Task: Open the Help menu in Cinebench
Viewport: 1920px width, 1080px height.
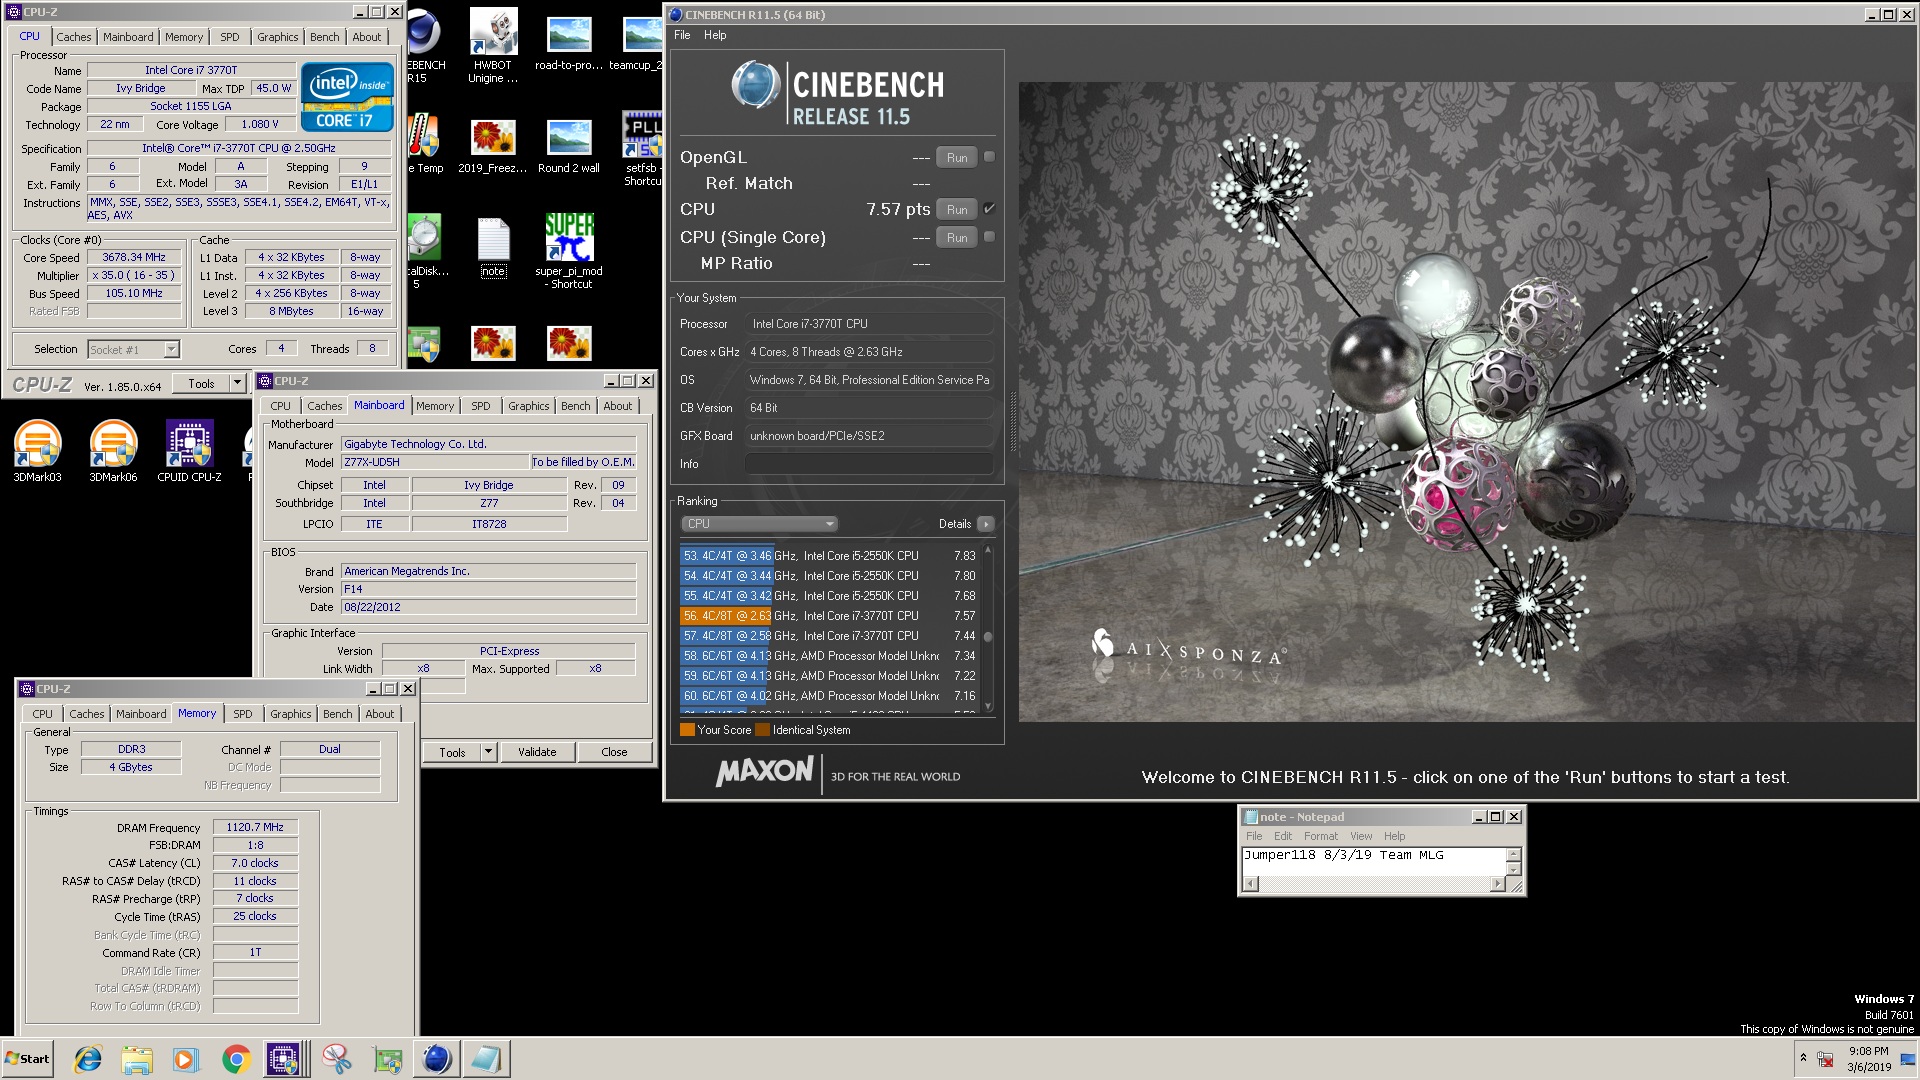Action: [715, 35]
